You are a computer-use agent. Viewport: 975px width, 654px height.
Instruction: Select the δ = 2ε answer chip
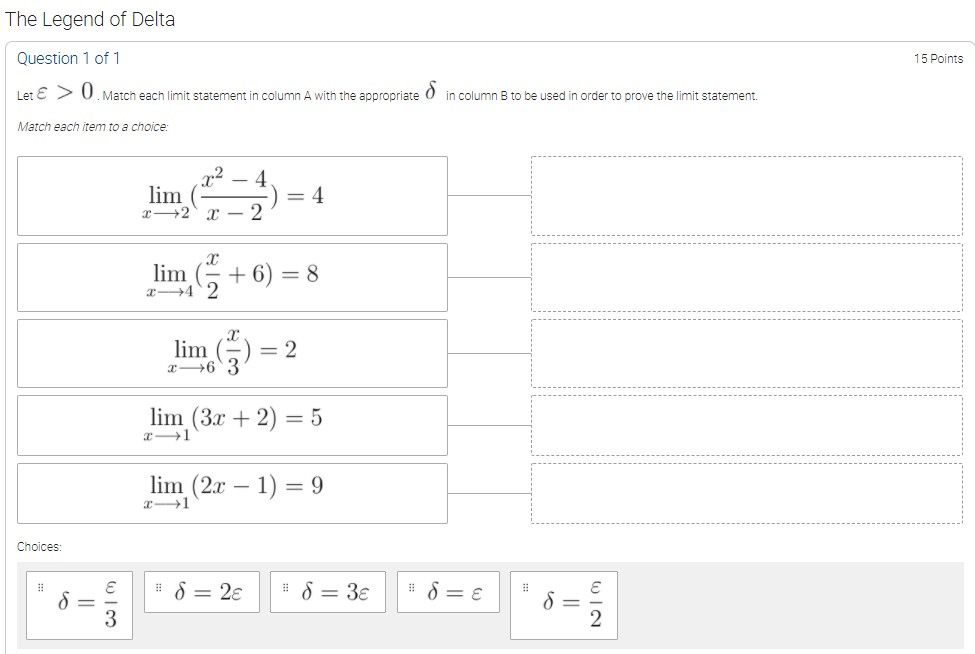[x=201, y=591]
